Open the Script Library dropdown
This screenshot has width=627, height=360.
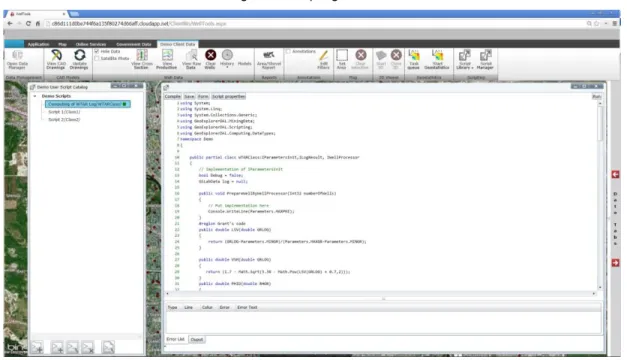465,59
